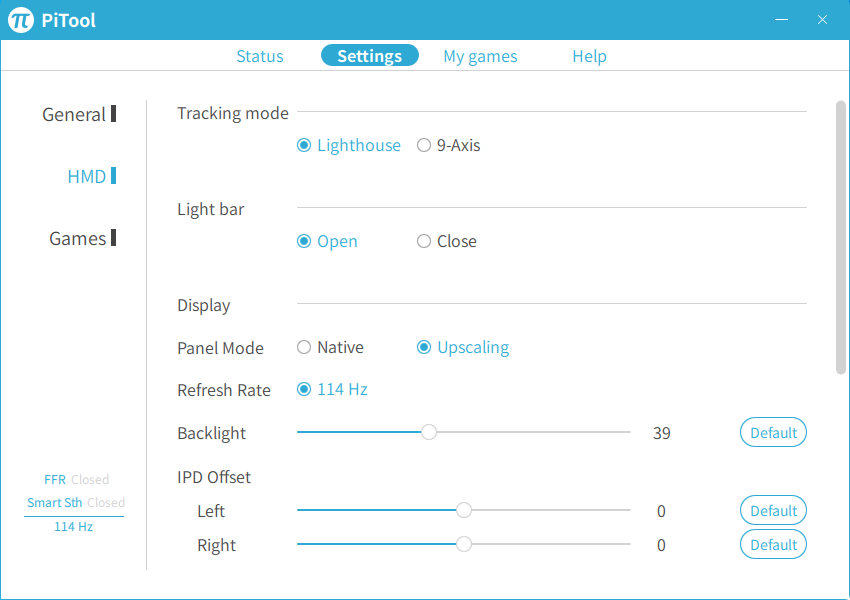
Task: Adjust the Backlight slider handle
Action: (x=429, y=432)
